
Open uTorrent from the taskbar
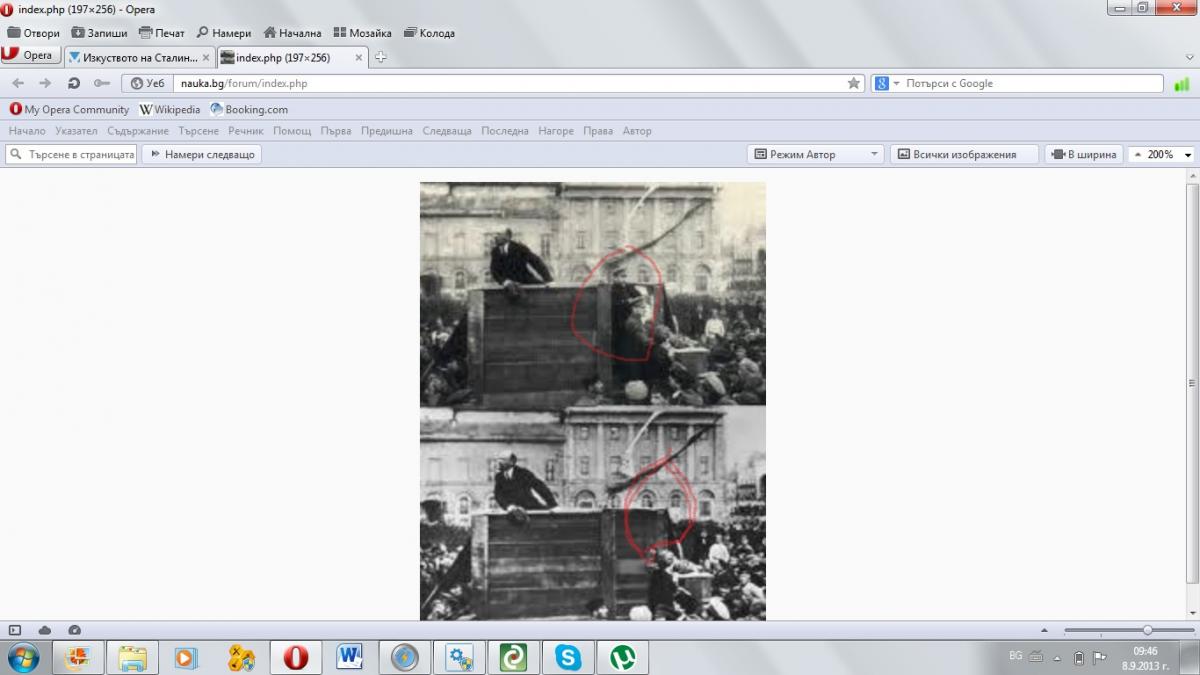pyautogui.click(x=622, y=657)
